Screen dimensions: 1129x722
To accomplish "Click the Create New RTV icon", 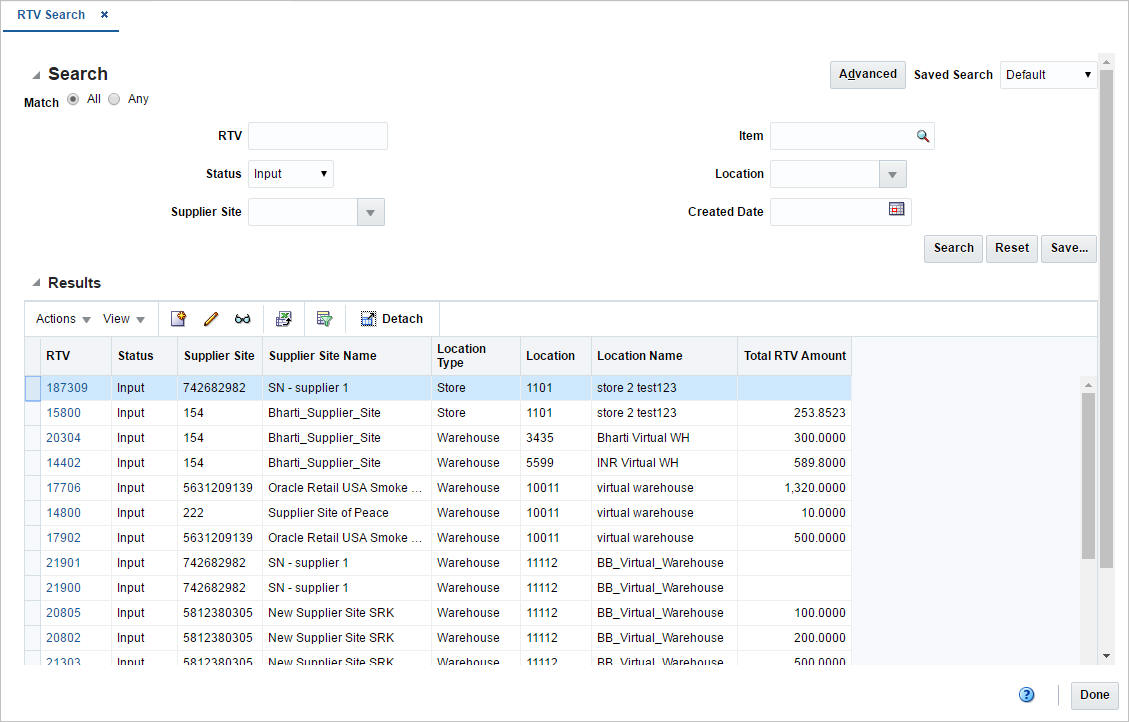I will click(x=178, y=317).
